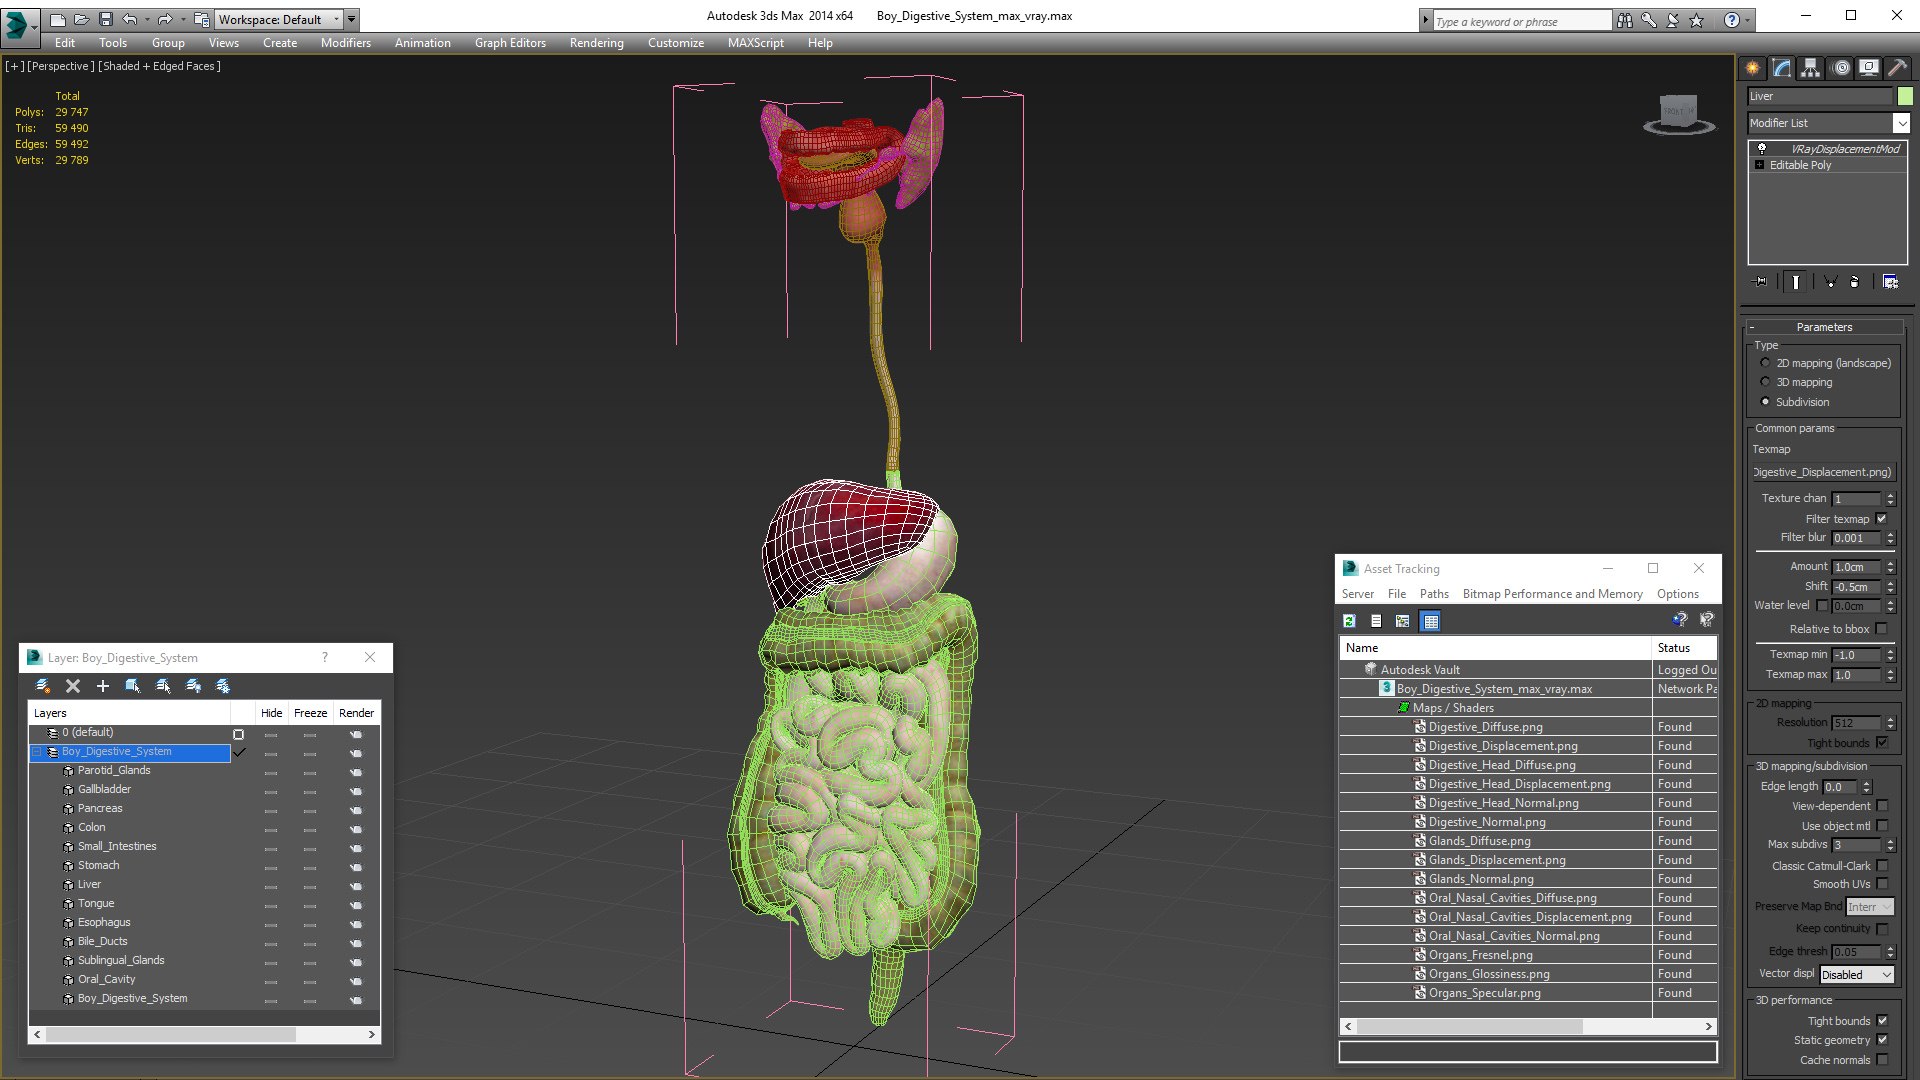1920x1080 pixels.
Task: Remove modifier from the stack icon
Action: [1854, 282]
